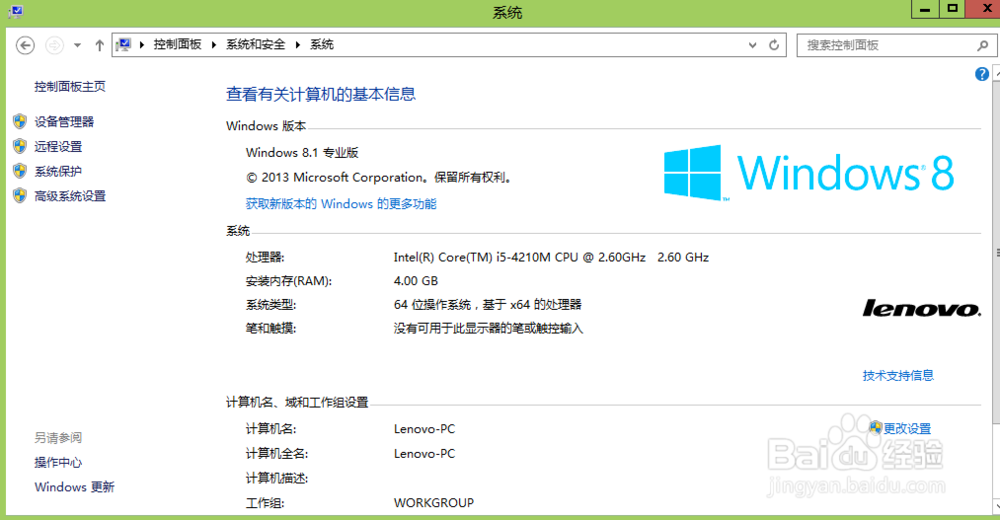Screen dimensions: 1000x520
Task: Select the Intel(R) Core(TM) i5-4210M processor value
Action: [551, 257]
